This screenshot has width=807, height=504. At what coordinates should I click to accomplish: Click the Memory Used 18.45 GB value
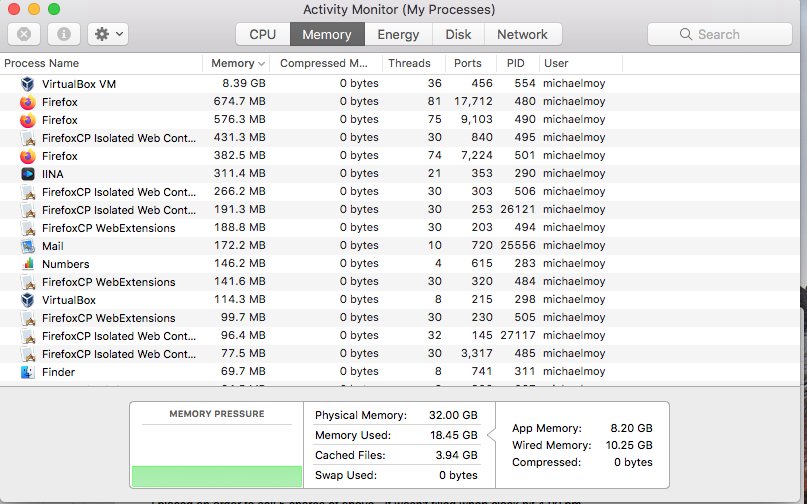click(x=454, y=435)
